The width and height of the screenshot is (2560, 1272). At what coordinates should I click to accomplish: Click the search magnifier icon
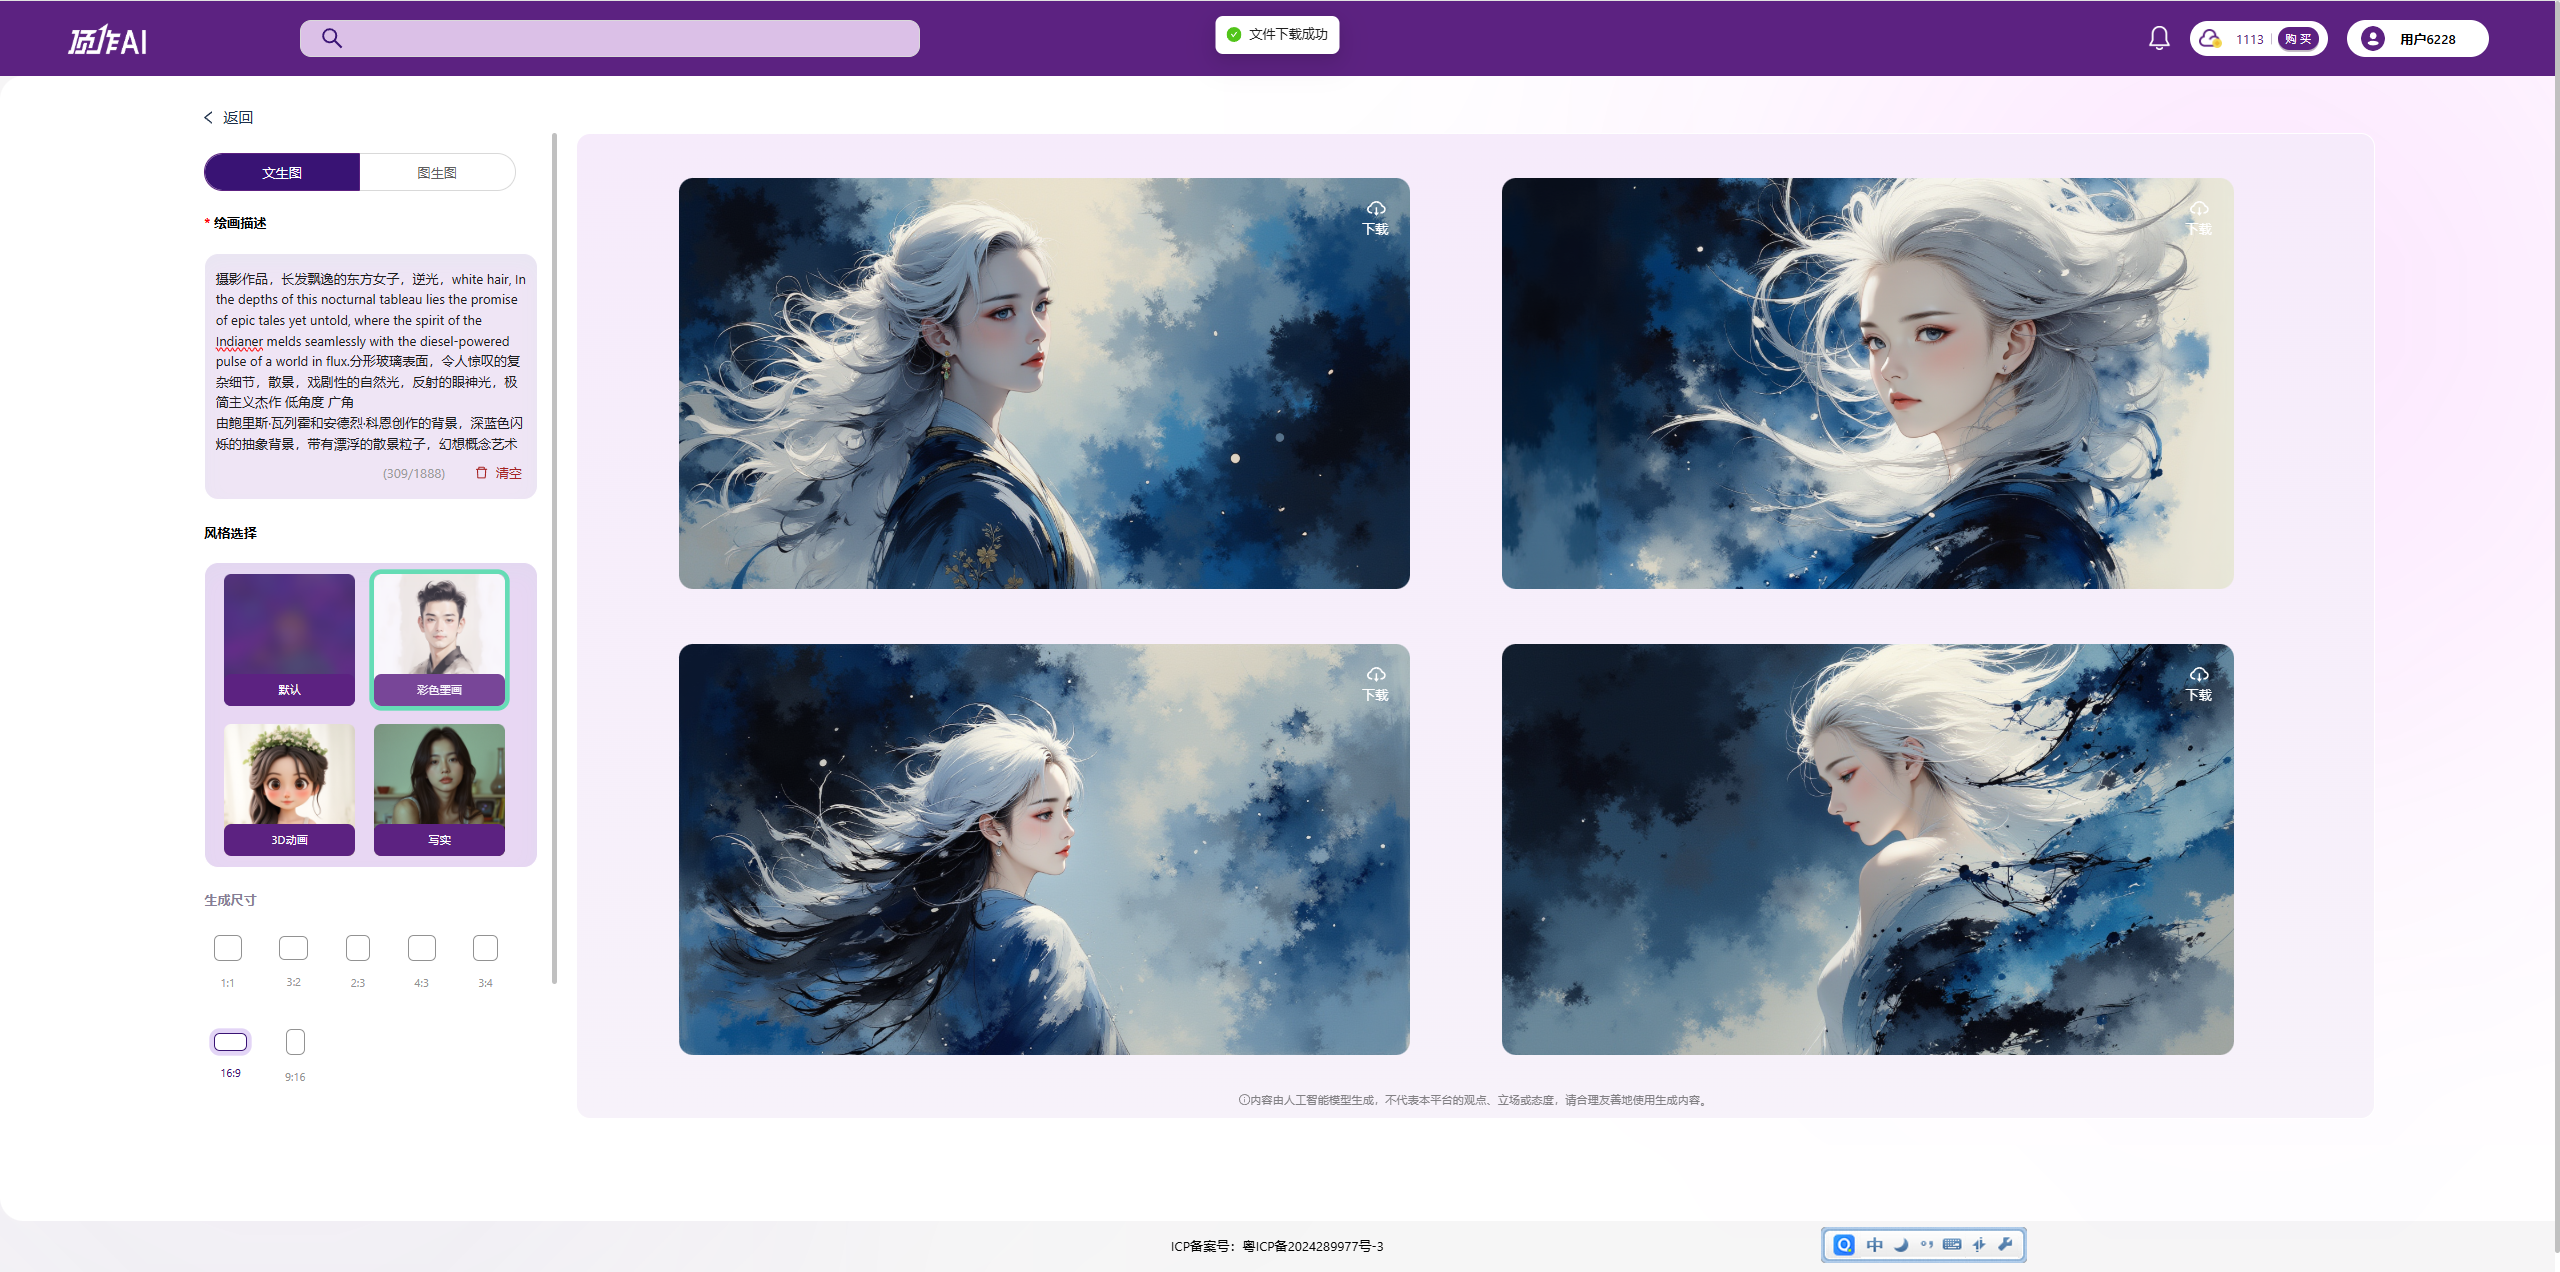click(332, 38)
